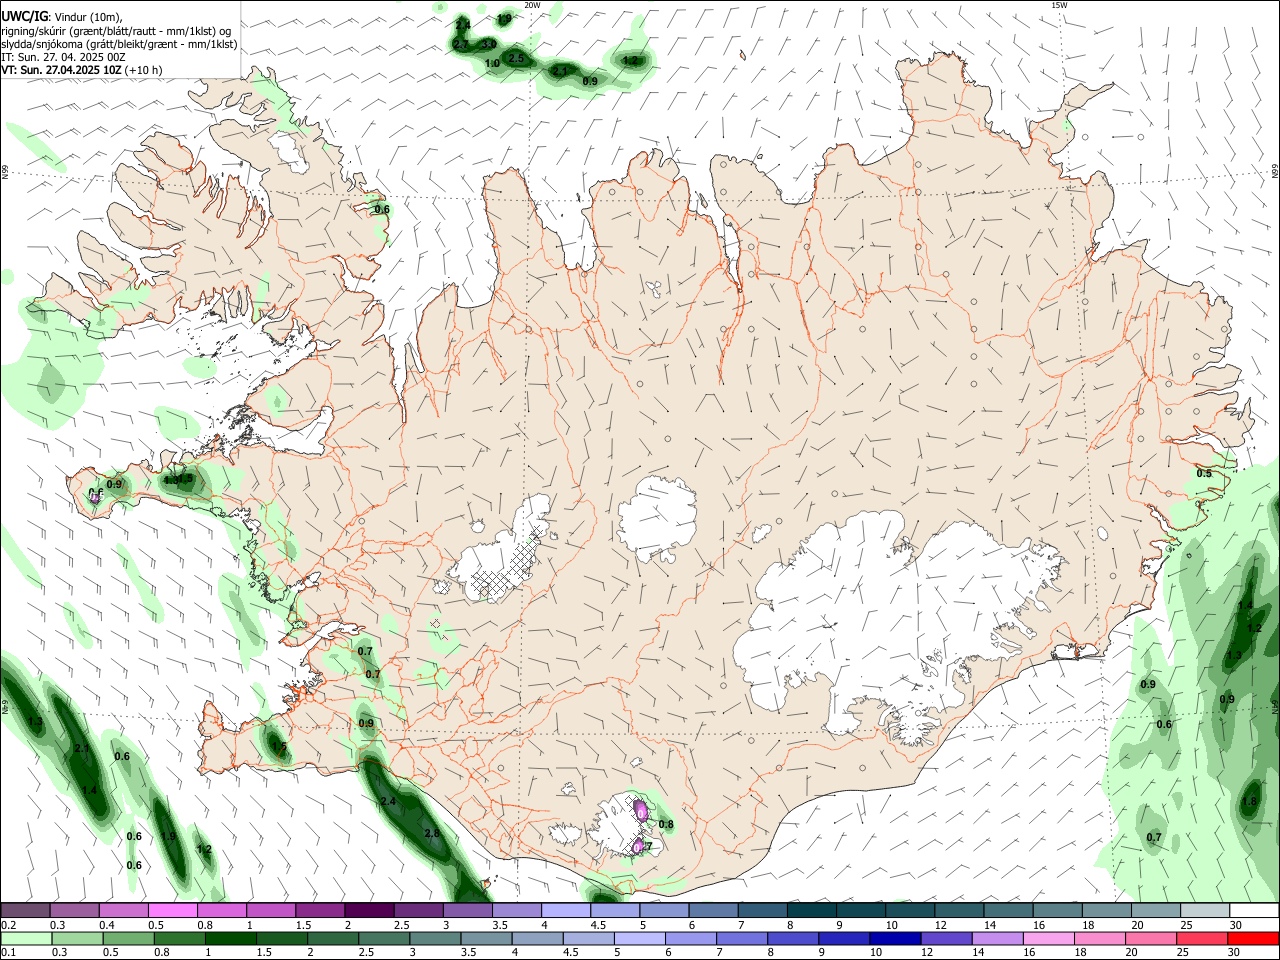
Task: Click the 'rigning/skúrir' legend description line
Action: tap(117, 31)
